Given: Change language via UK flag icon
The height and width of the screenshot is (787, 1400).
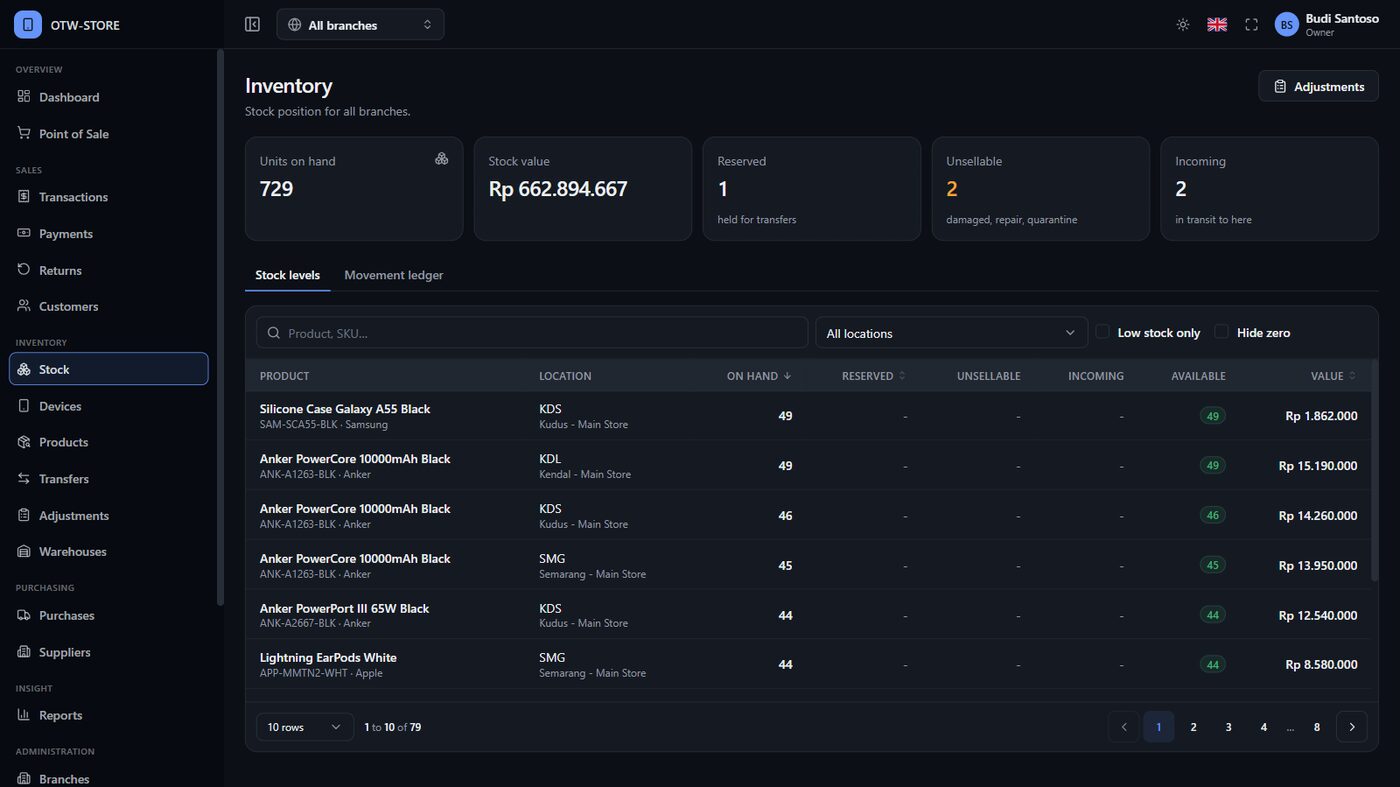Looking at the screenshot, I should (1217, 24).
